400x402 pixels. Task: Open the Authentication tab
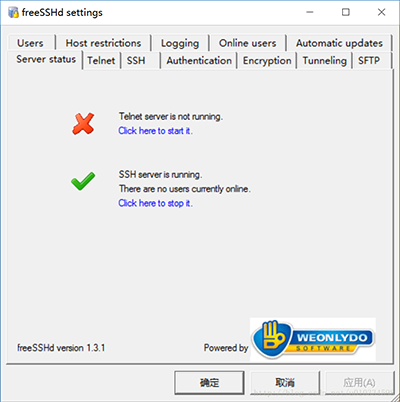pos(199,60)
